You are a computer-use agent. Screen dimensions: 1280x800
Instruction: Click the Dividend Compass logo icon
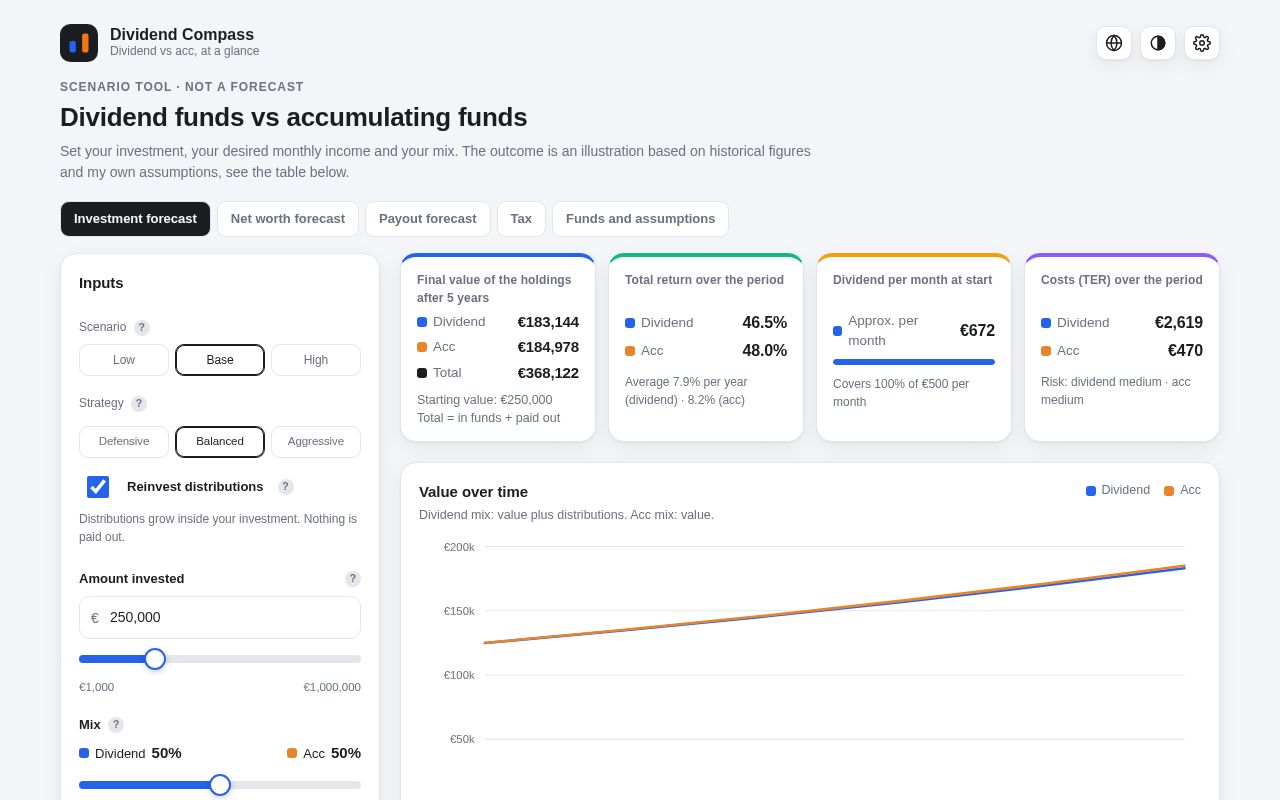[x=79, y=43]
